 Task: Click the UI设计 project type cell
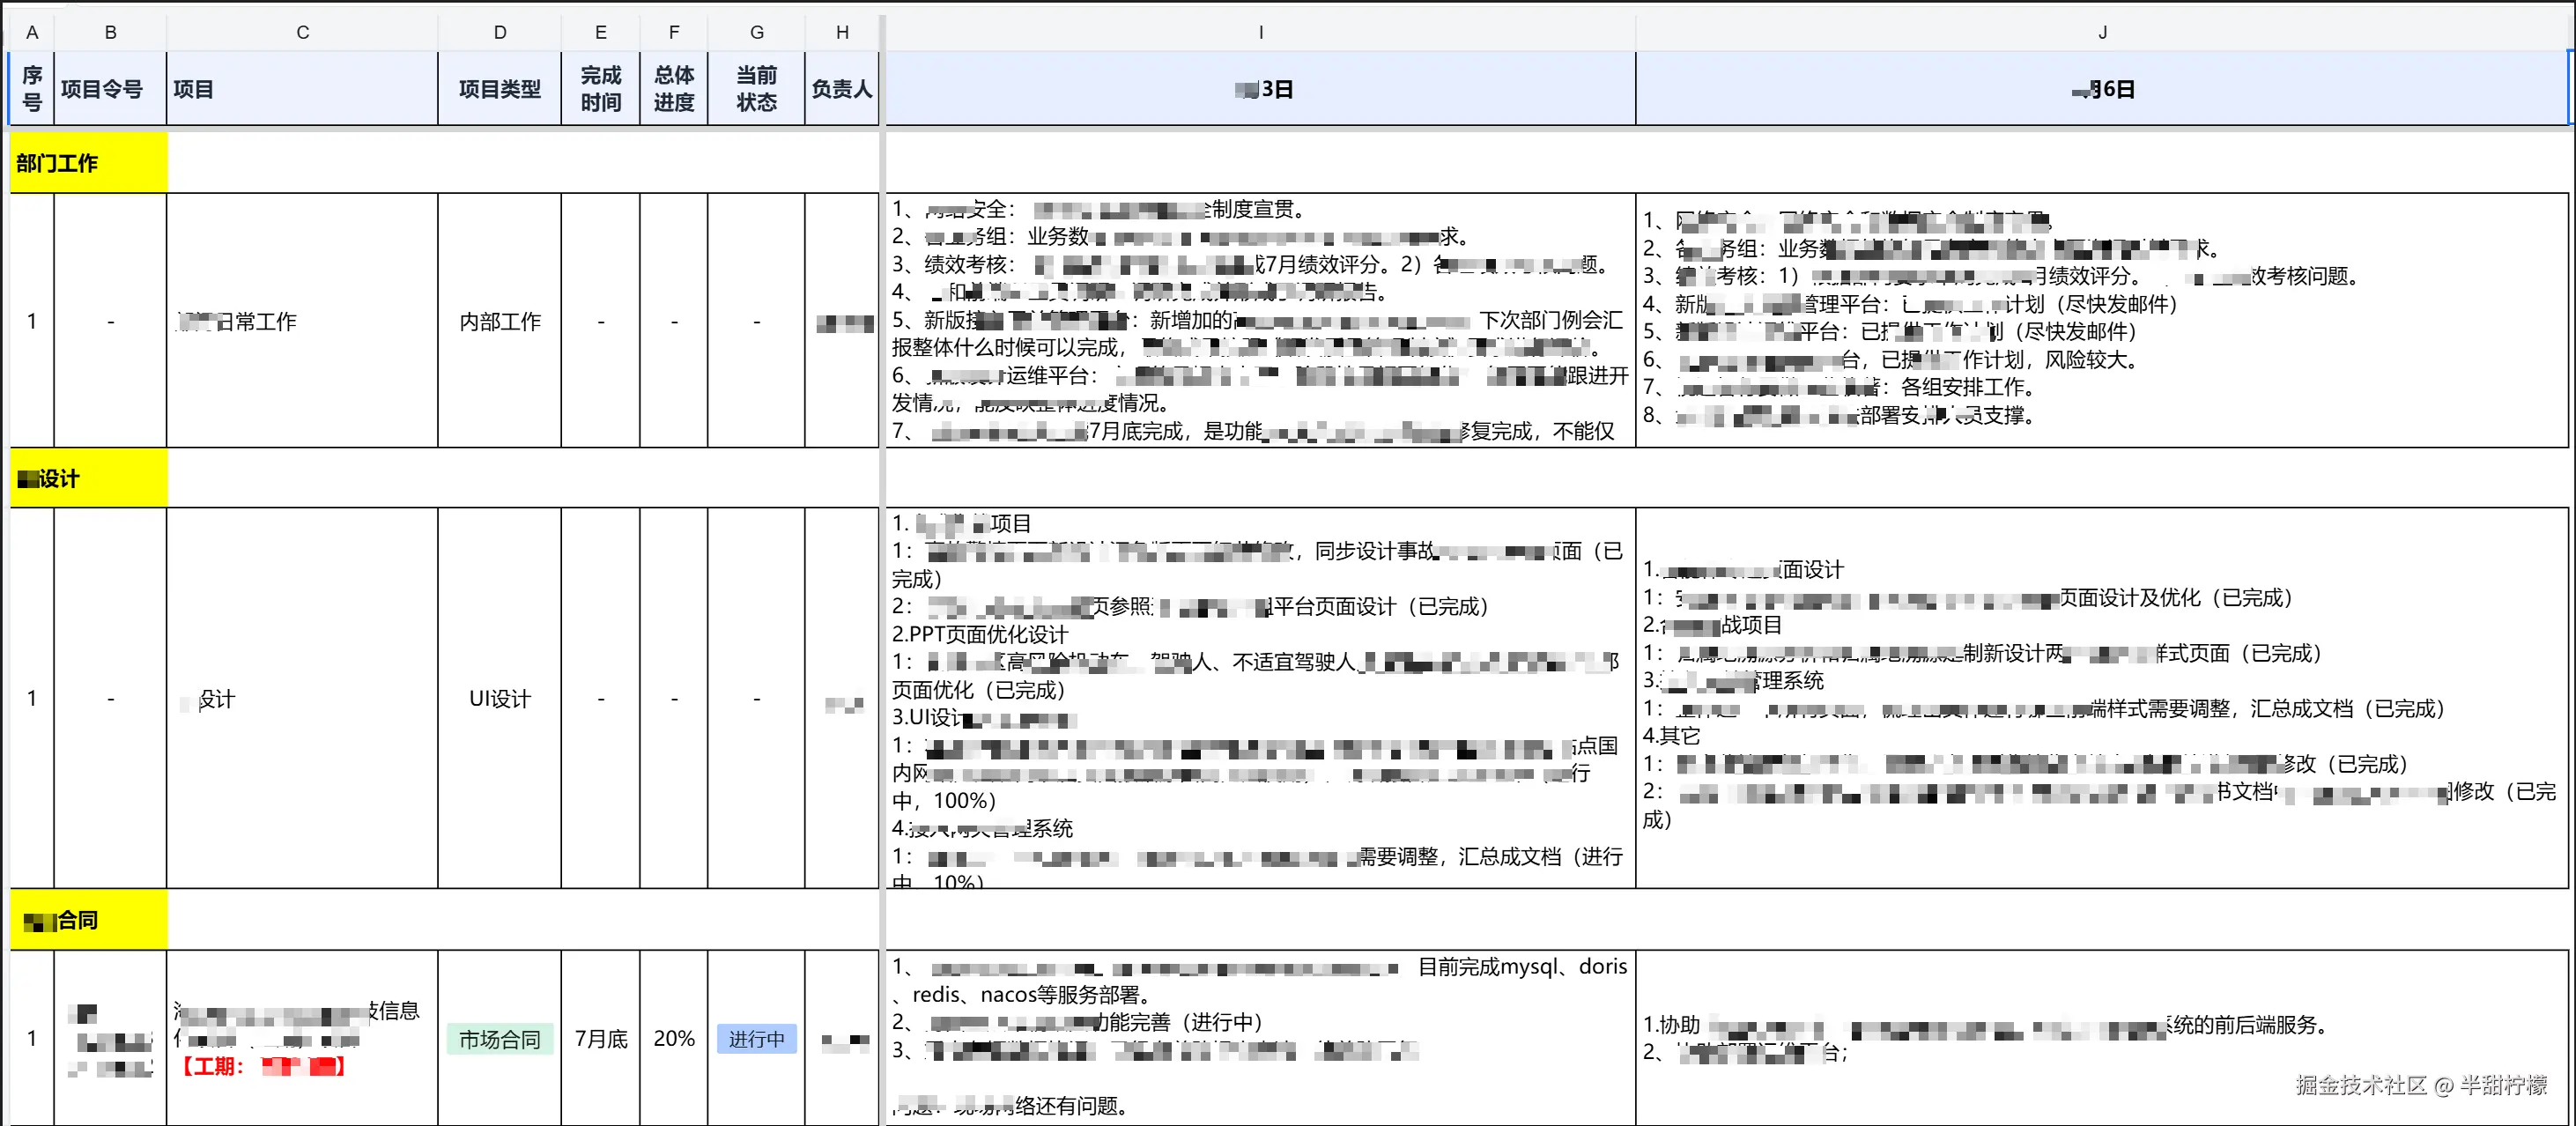(x=500, y=698)
